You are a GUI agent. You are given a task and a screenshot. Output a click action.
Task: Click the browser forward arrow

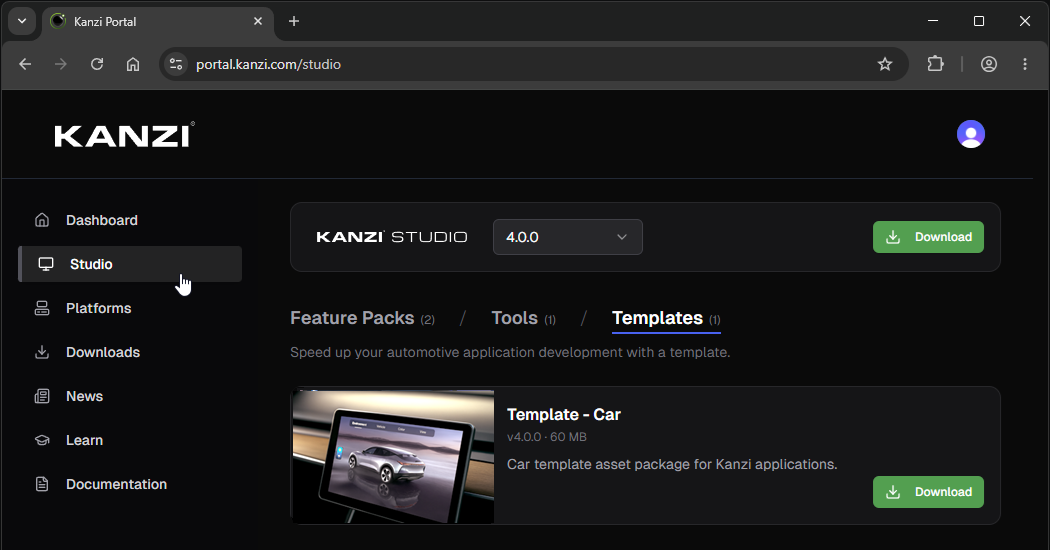pyautogui.click(x=61, y=64)
